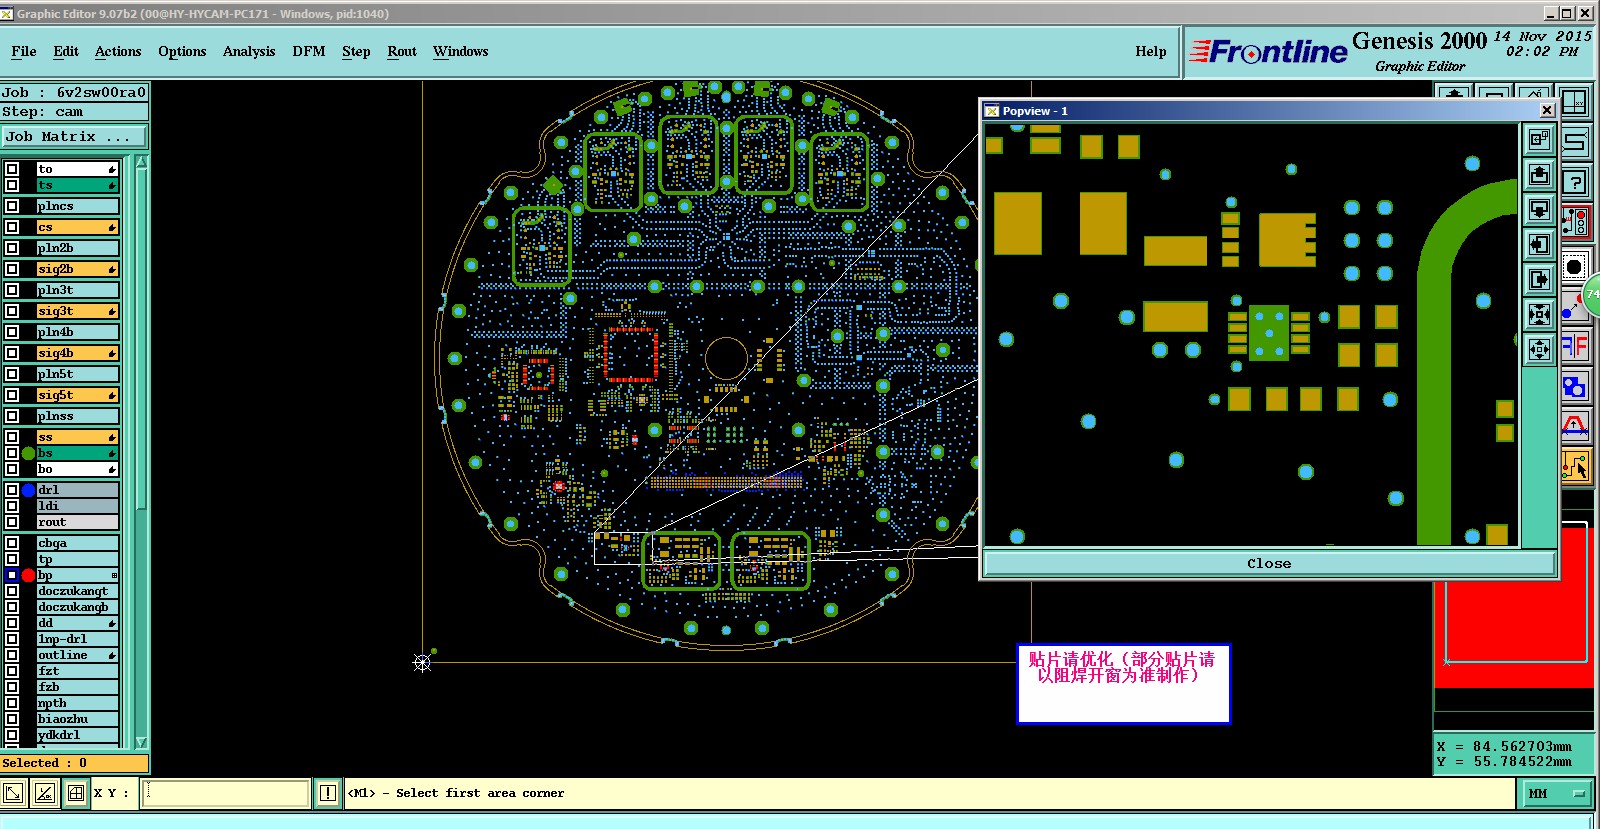Tick the checkbox for layer bp
The height and width of the screenshot is (829, 1600).
[12, 575]
